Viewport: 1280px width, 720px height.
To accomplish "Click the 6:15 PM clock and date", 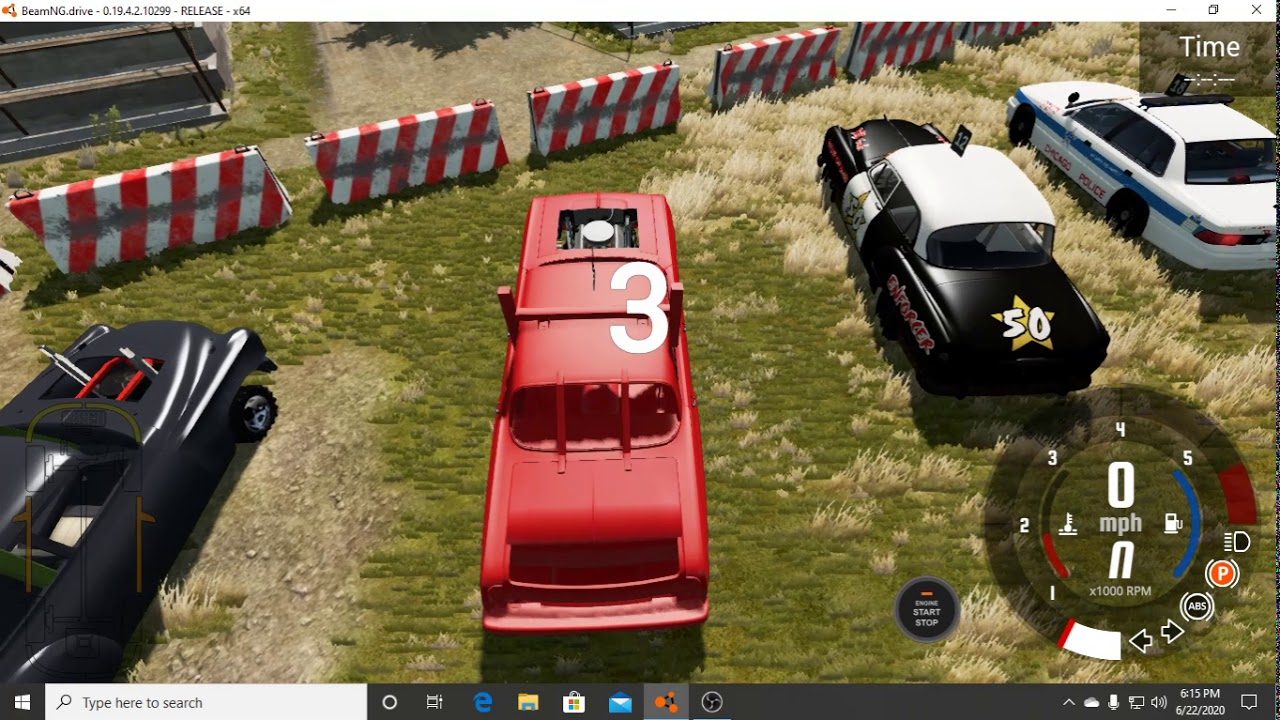I will (x=1200, y=702).
